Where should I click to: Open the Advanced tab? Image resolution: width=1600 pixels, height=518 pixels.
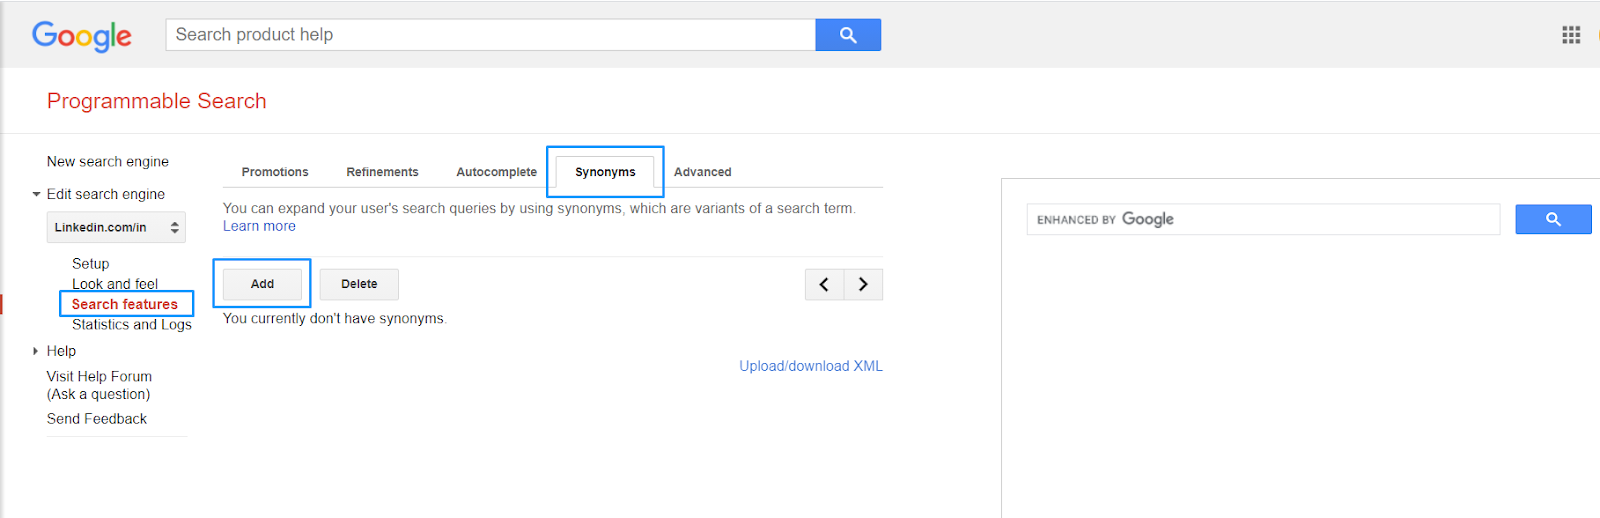click(x=702, y=172)
